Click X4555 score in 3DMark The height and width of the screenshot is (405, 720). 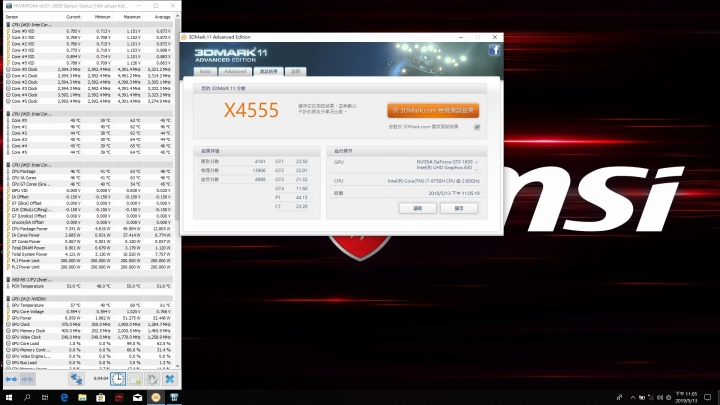point(251,111)
